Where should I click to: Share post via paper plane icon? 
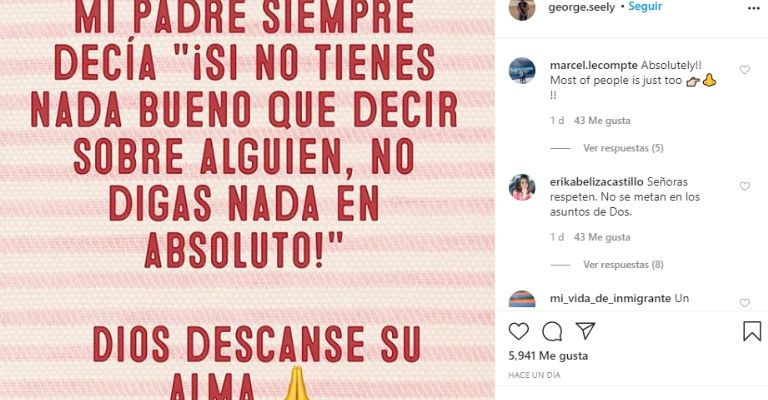[585, 331]
